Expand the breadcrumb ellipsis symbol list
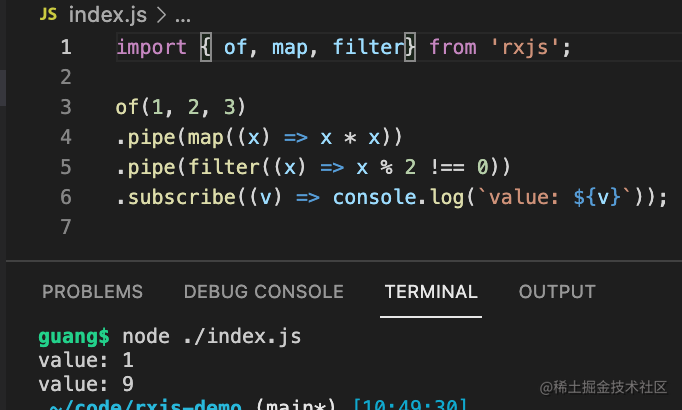 pos(183,15)
